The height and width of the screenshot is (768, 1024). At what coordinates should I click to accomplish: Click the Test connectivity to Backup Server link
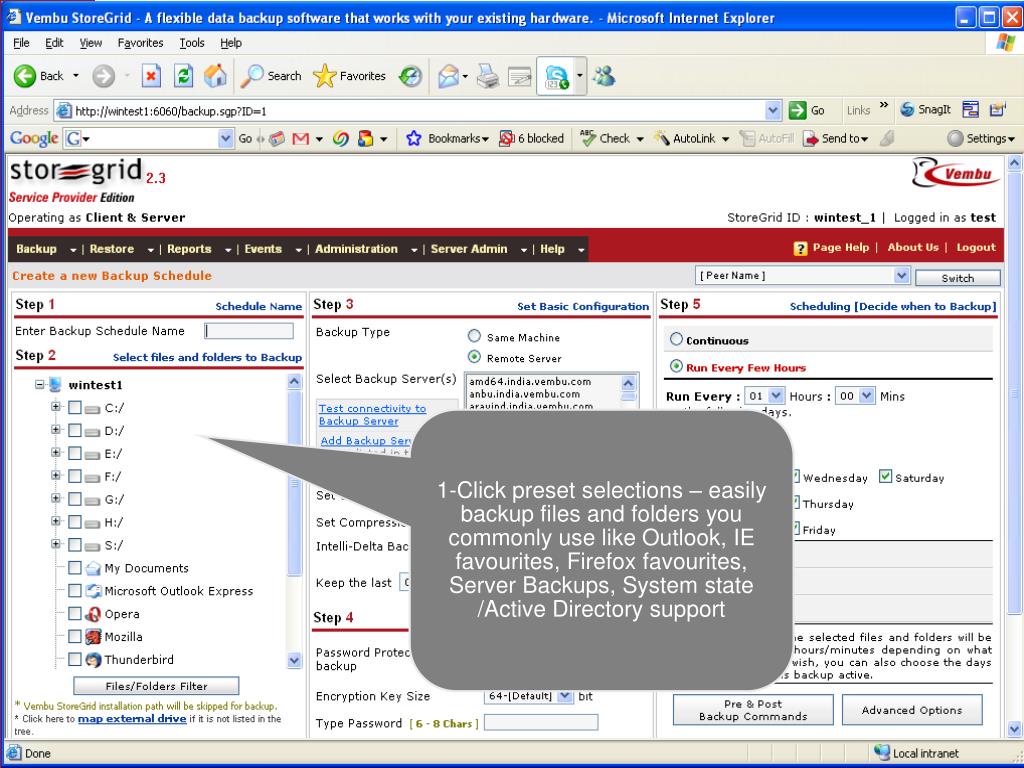pos(372,414)
